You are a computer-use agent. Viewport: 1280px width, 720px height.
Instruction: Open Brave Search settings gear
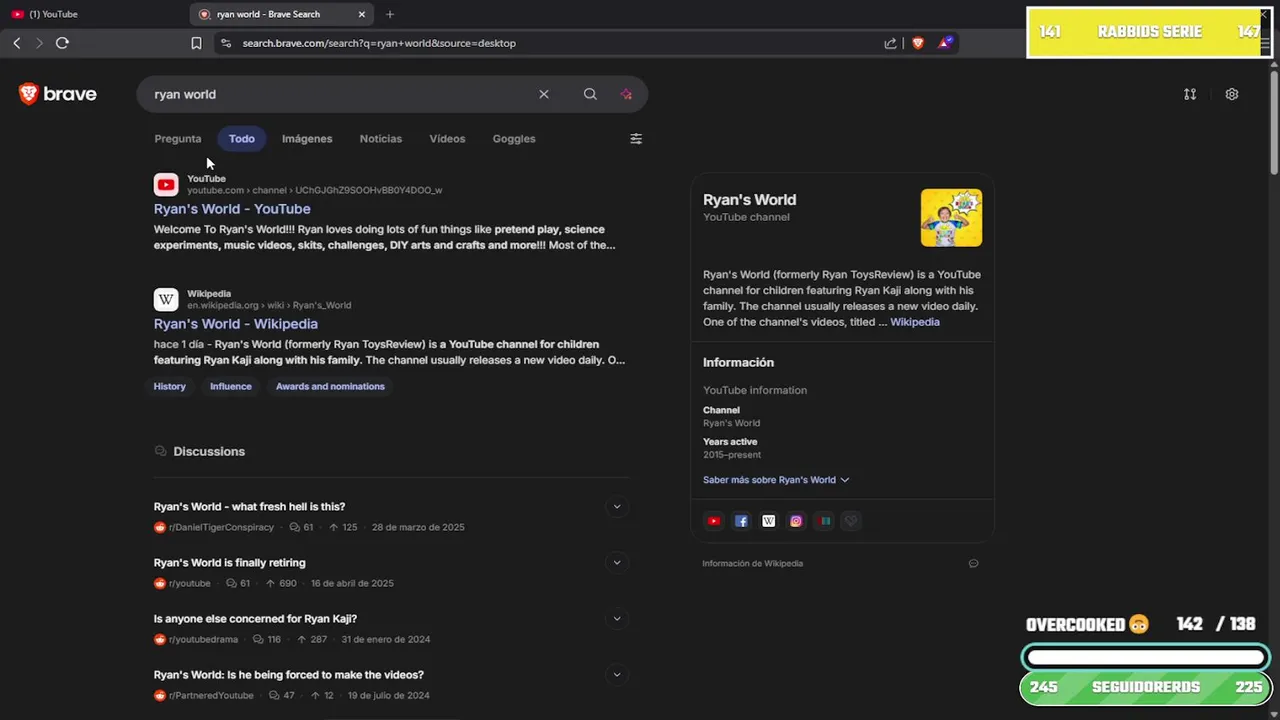[x=1232, y=94]
